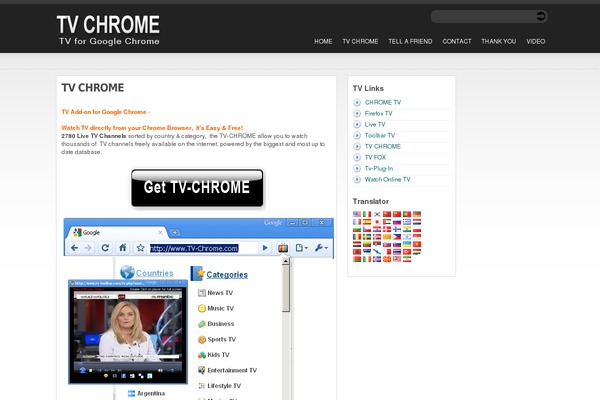Screen dimensions: 600x400
Task: Open the Firefox TV link
Action: click(378, 113)
